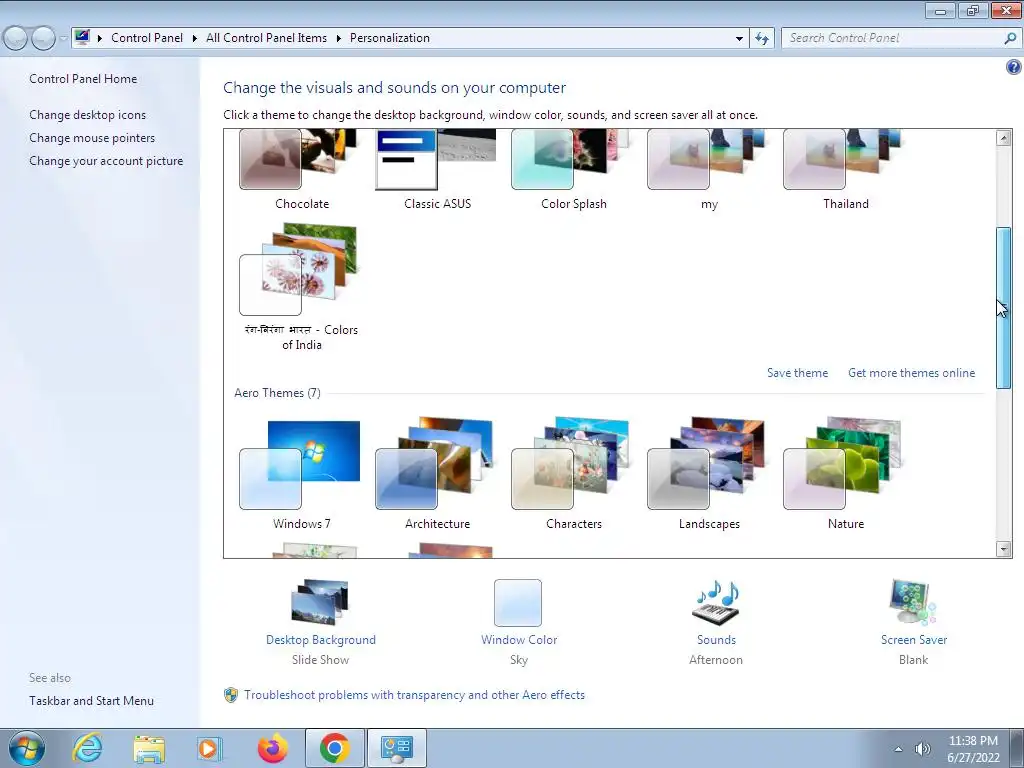Click the refresh button beside address bar
This screenshot has width=1024, height=768.
point(762,38)
